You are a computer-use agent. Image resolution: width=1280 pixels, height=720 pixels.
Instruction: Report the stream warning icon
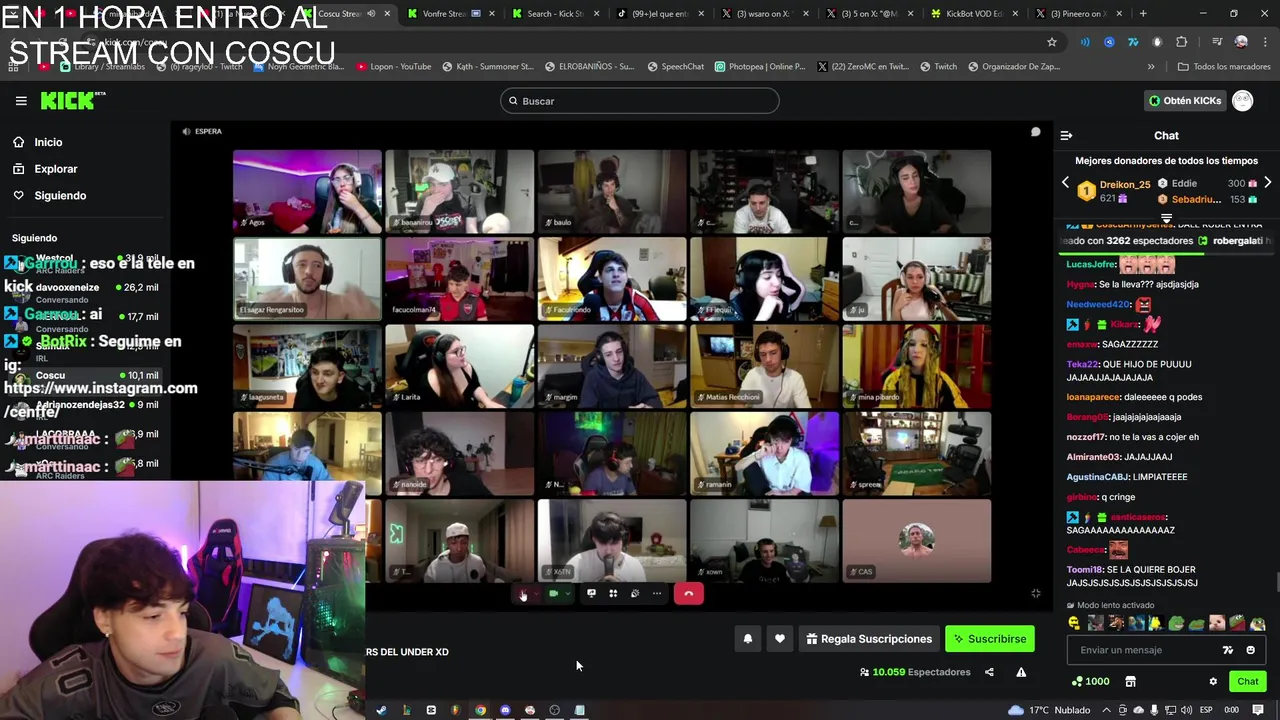[1021, 672]
